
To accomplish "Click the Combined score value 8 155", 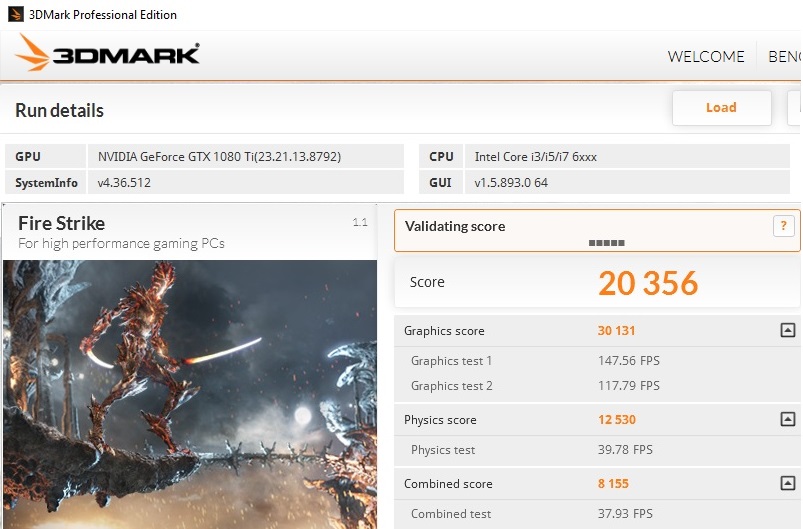I will 613,483.
